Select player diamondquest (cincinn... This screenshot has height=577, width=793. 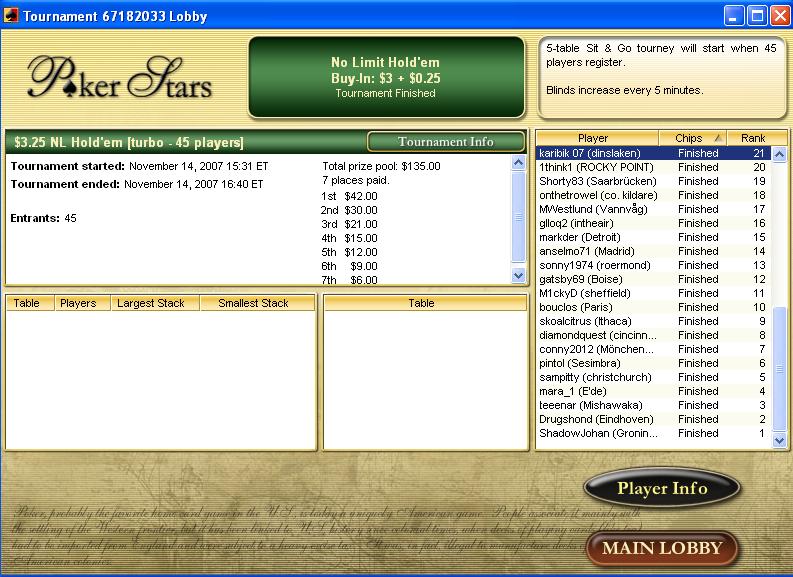[653, 335]
